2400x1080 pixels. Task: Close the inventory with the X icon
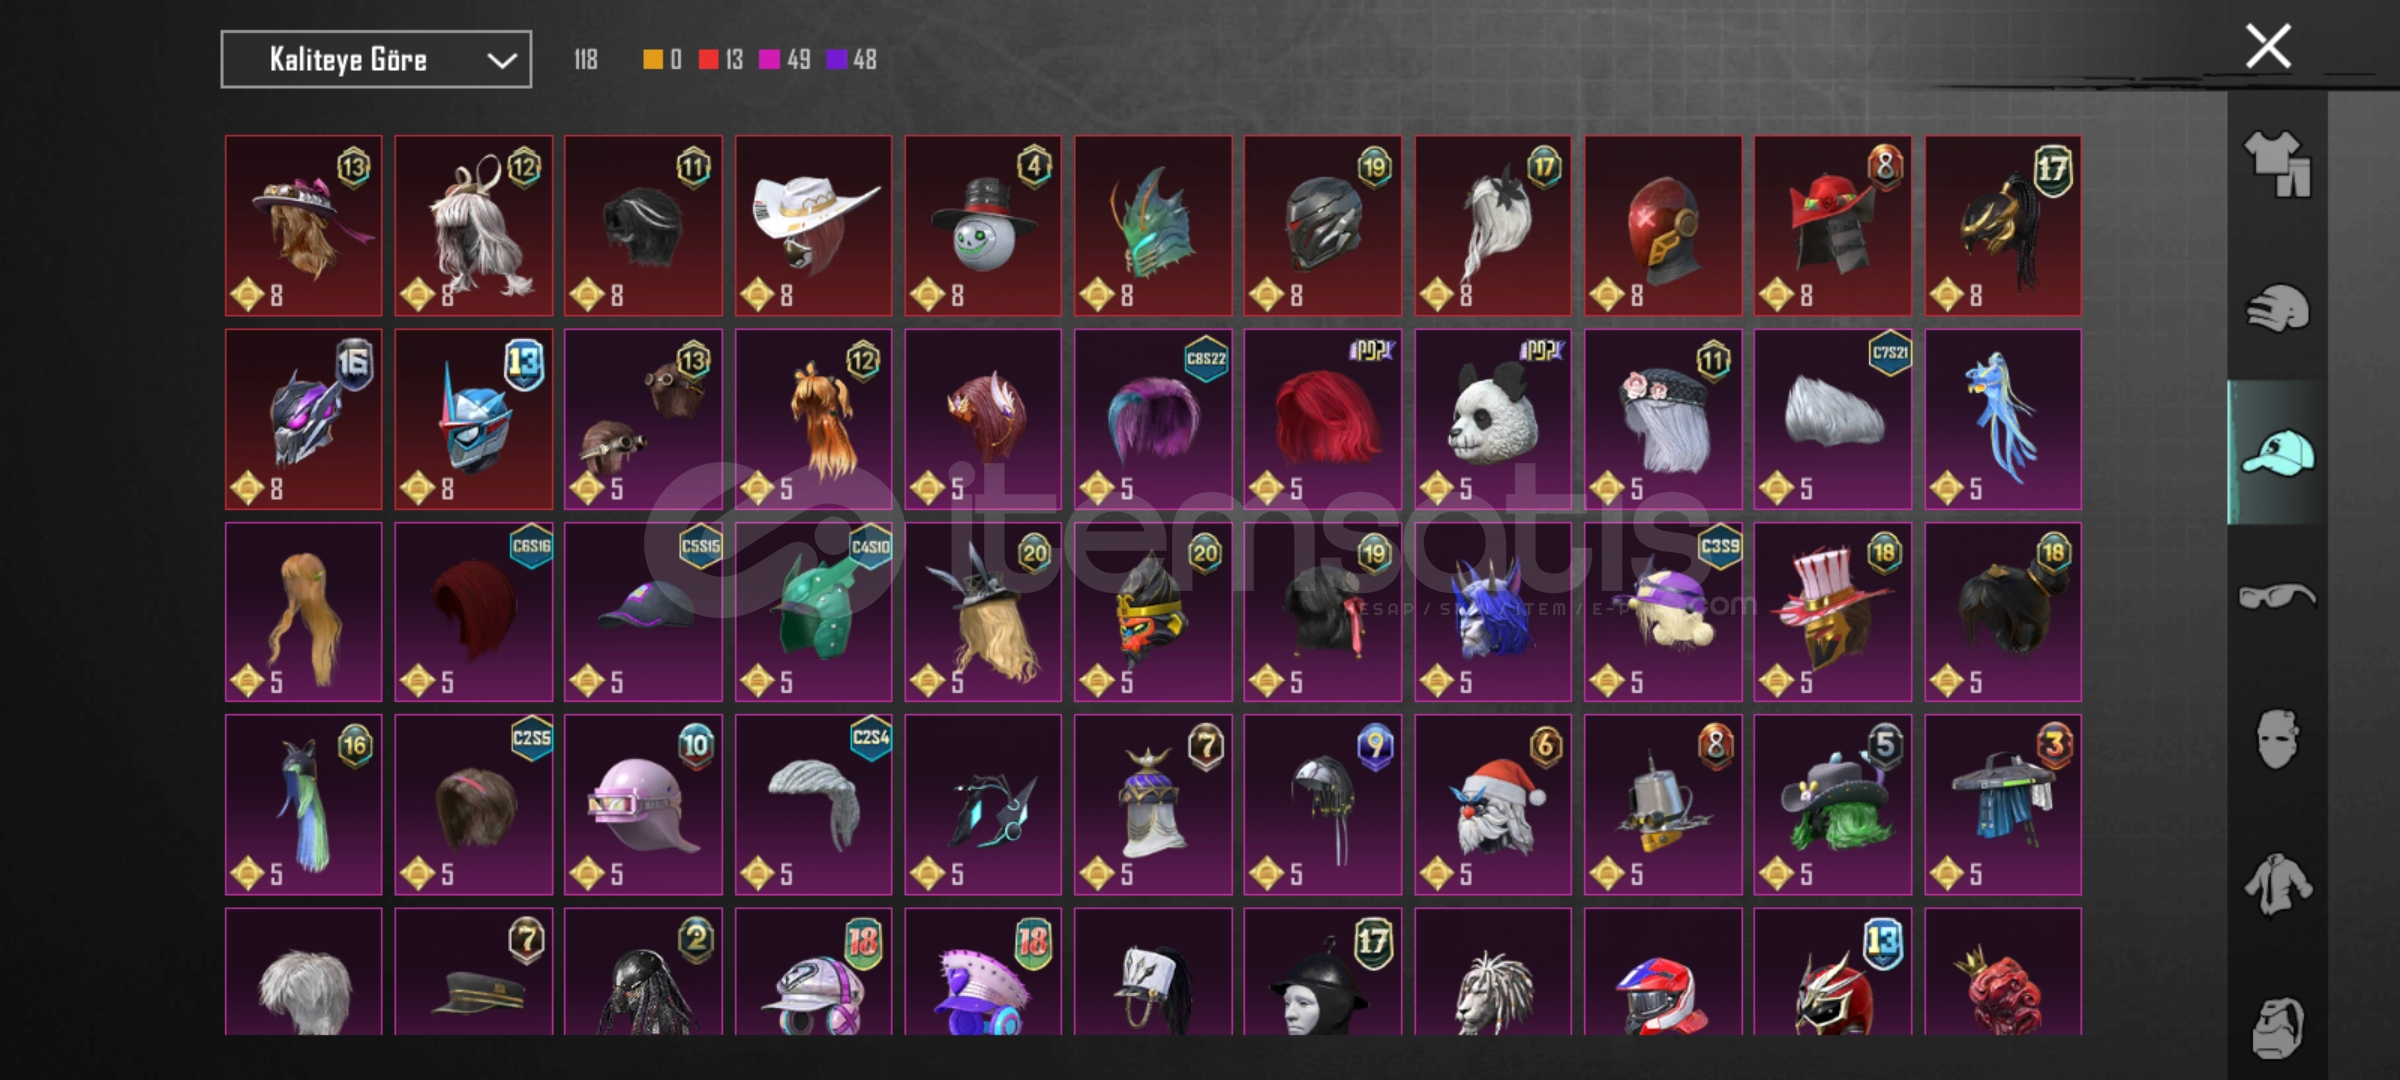pos(2268,46)
